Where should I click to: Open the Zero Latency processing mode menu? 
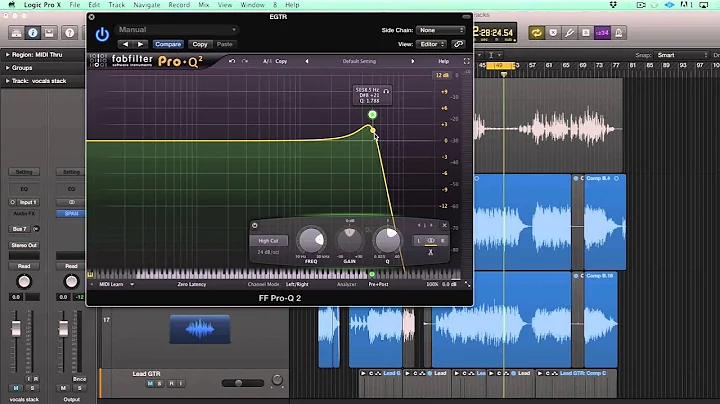coord(191,284)
